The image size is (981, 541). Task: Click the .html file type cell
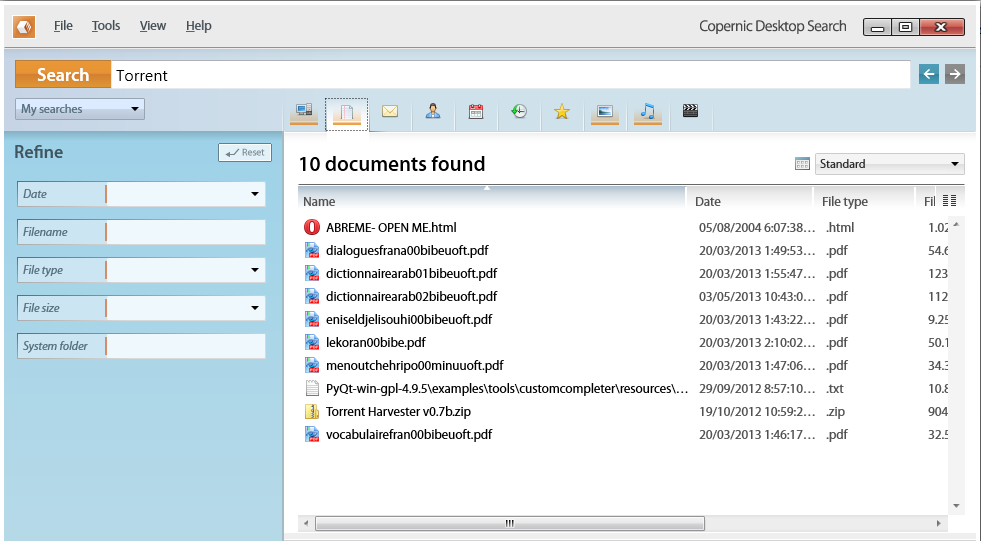(840, 228)
